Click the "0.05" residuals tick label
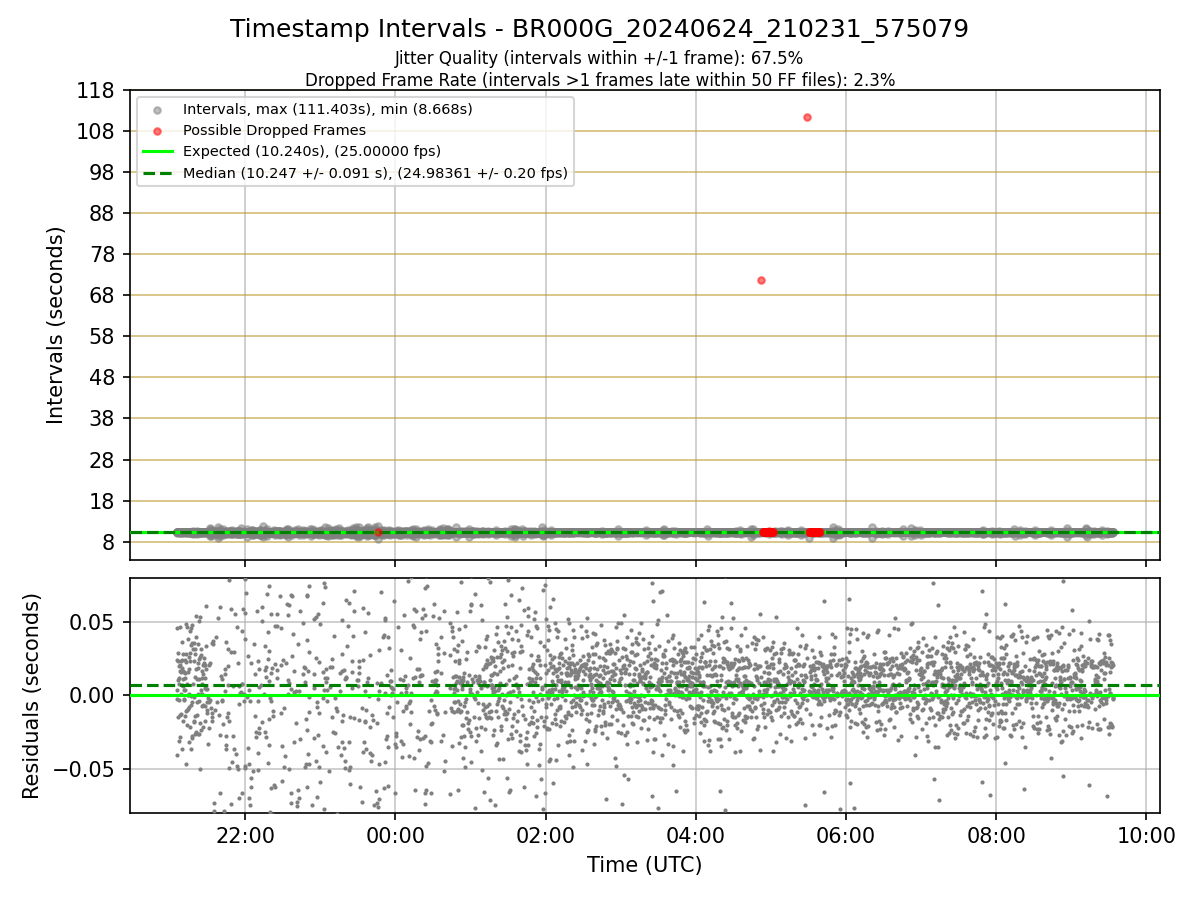 click(x=92, y=622)
